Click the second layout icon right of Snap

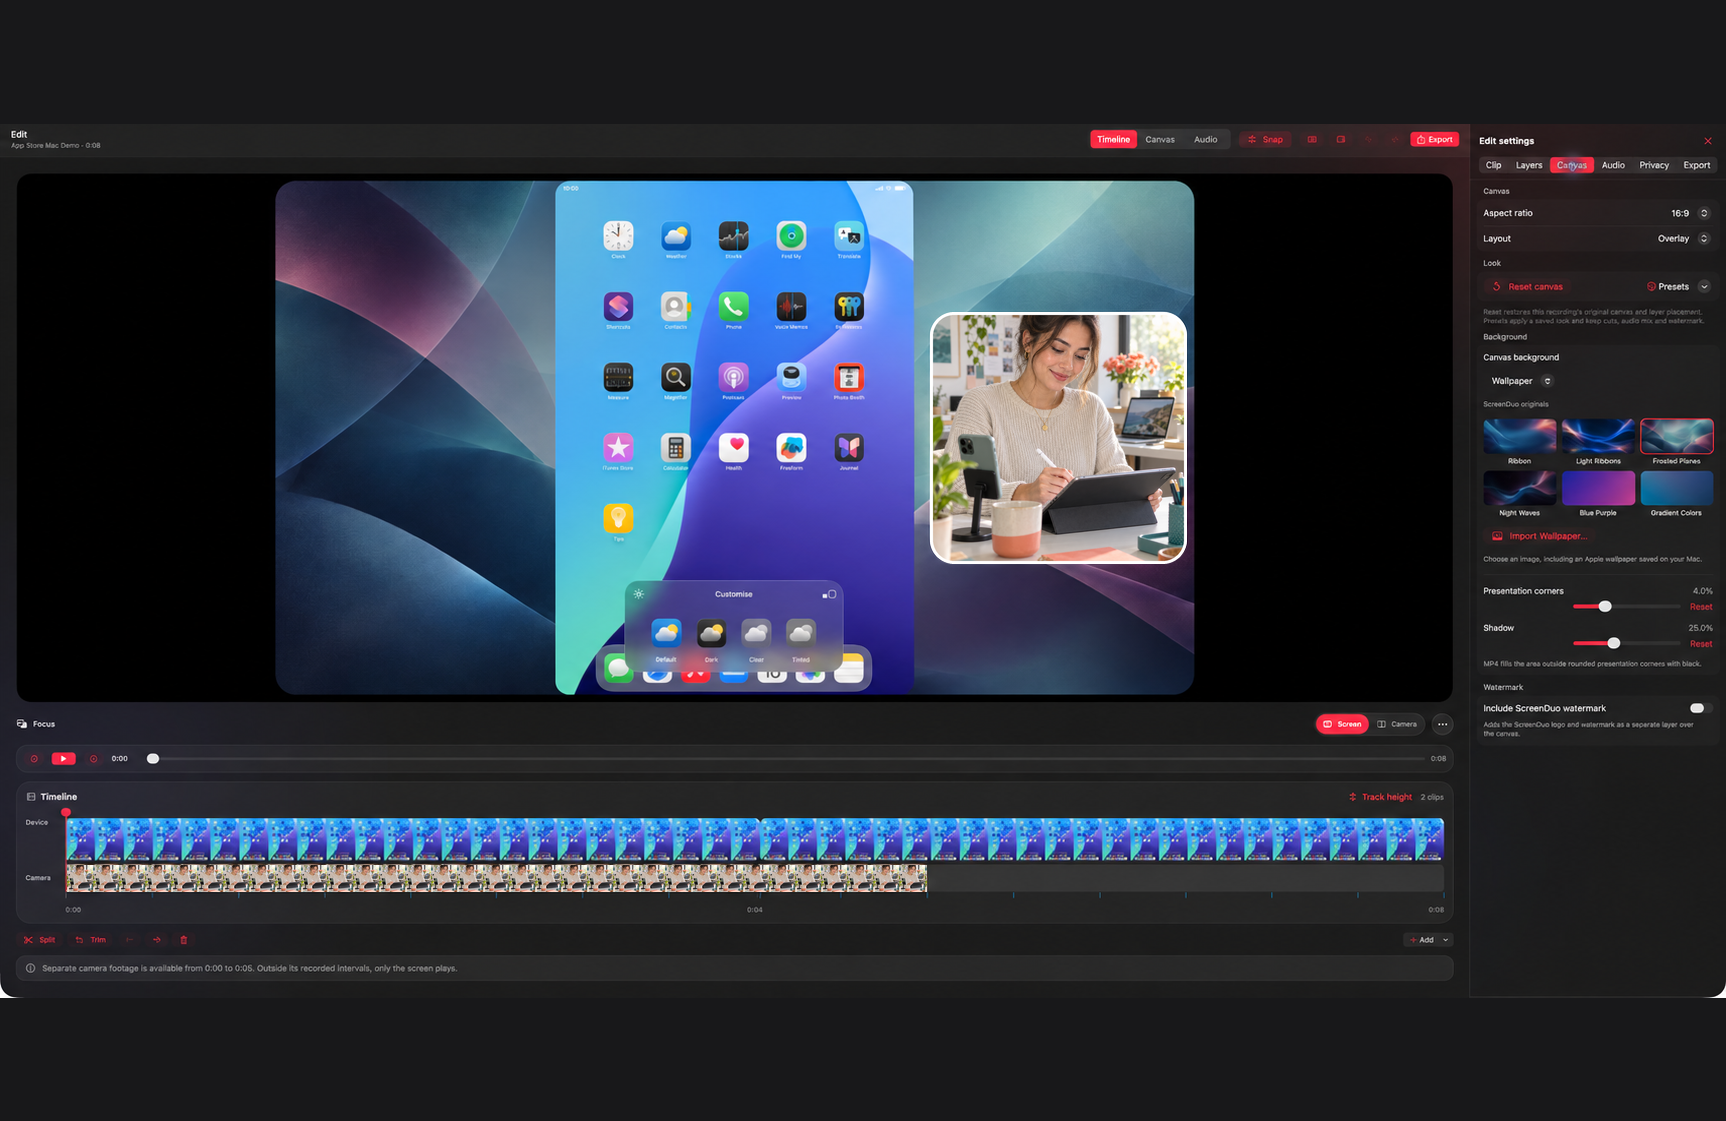(x=1341, y=140)
